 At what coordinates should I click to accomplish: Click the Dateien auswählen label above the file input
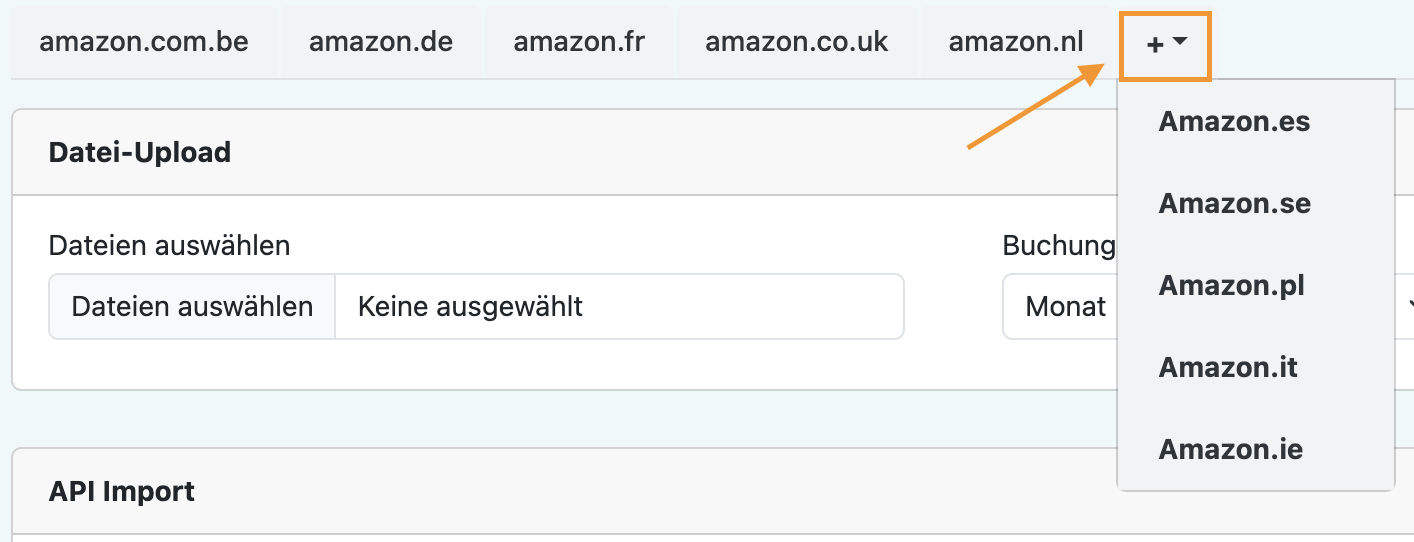[170, 245]
